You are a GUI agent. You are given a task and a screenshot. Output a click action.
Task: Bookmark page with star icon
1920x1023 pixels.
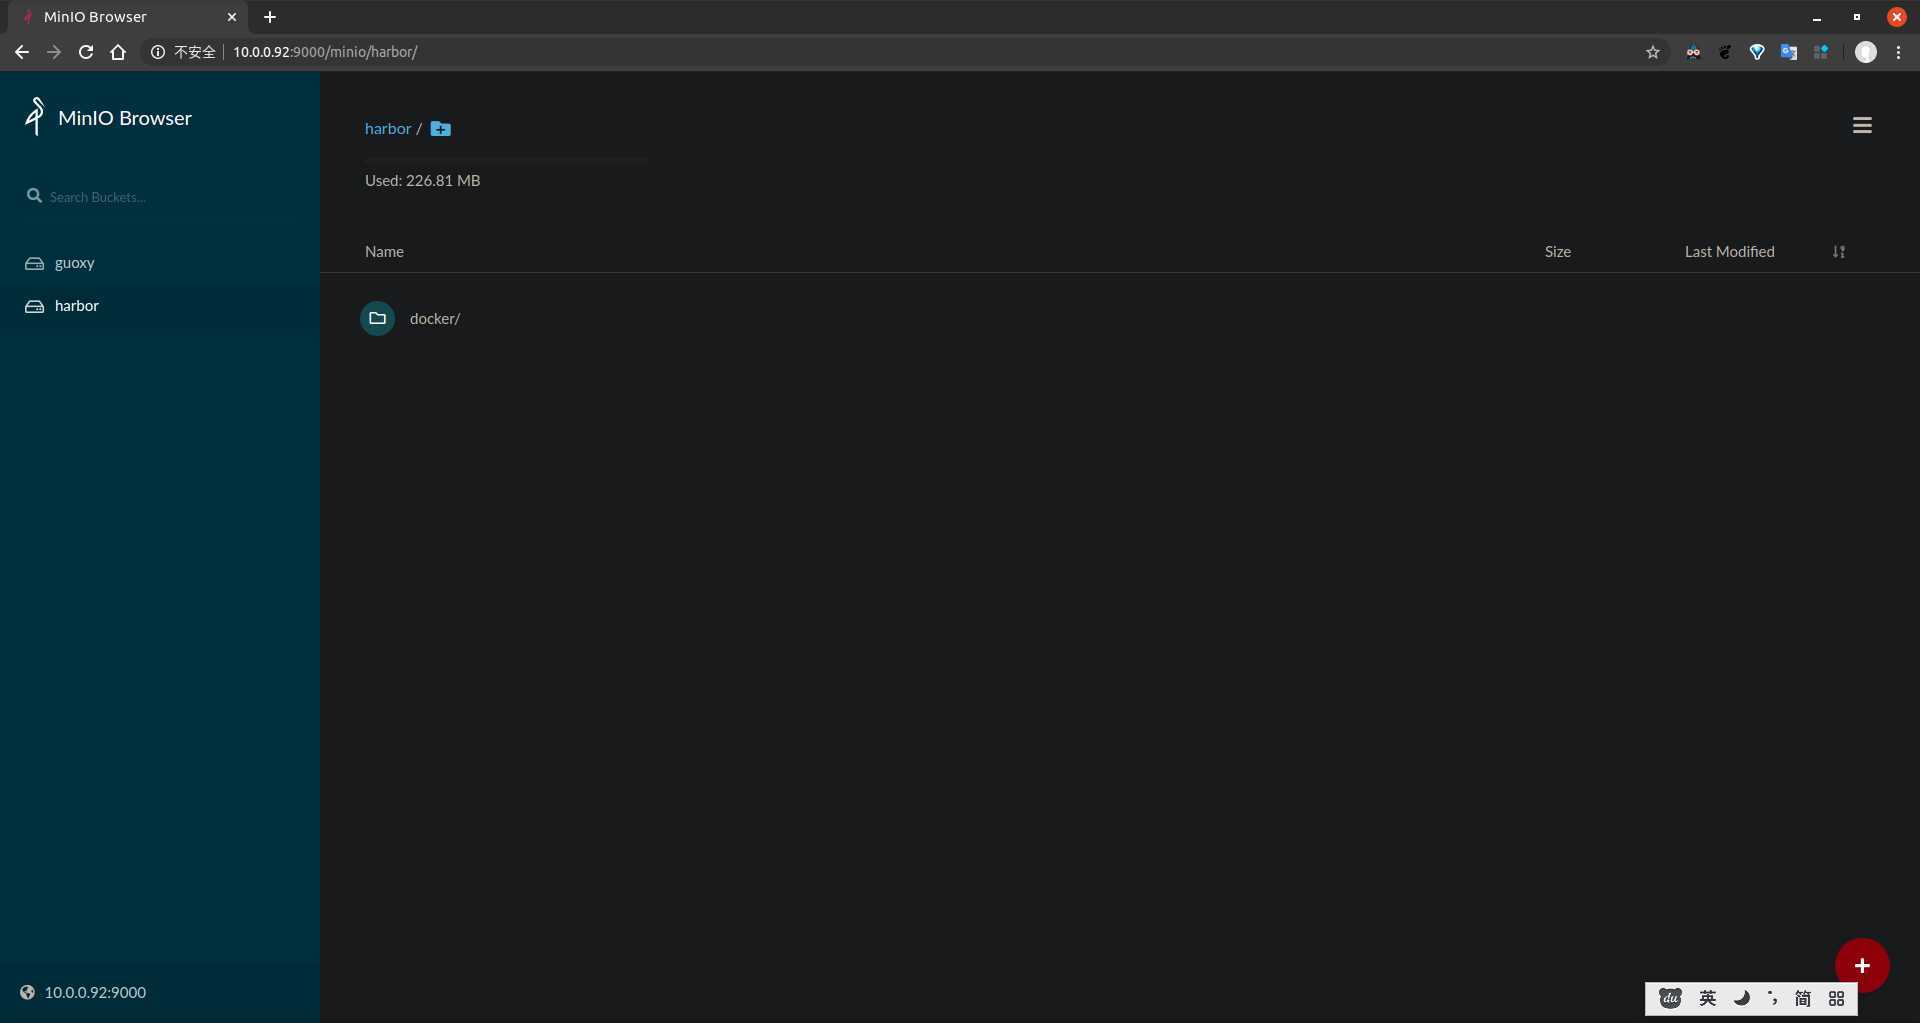coord(1653,52)
